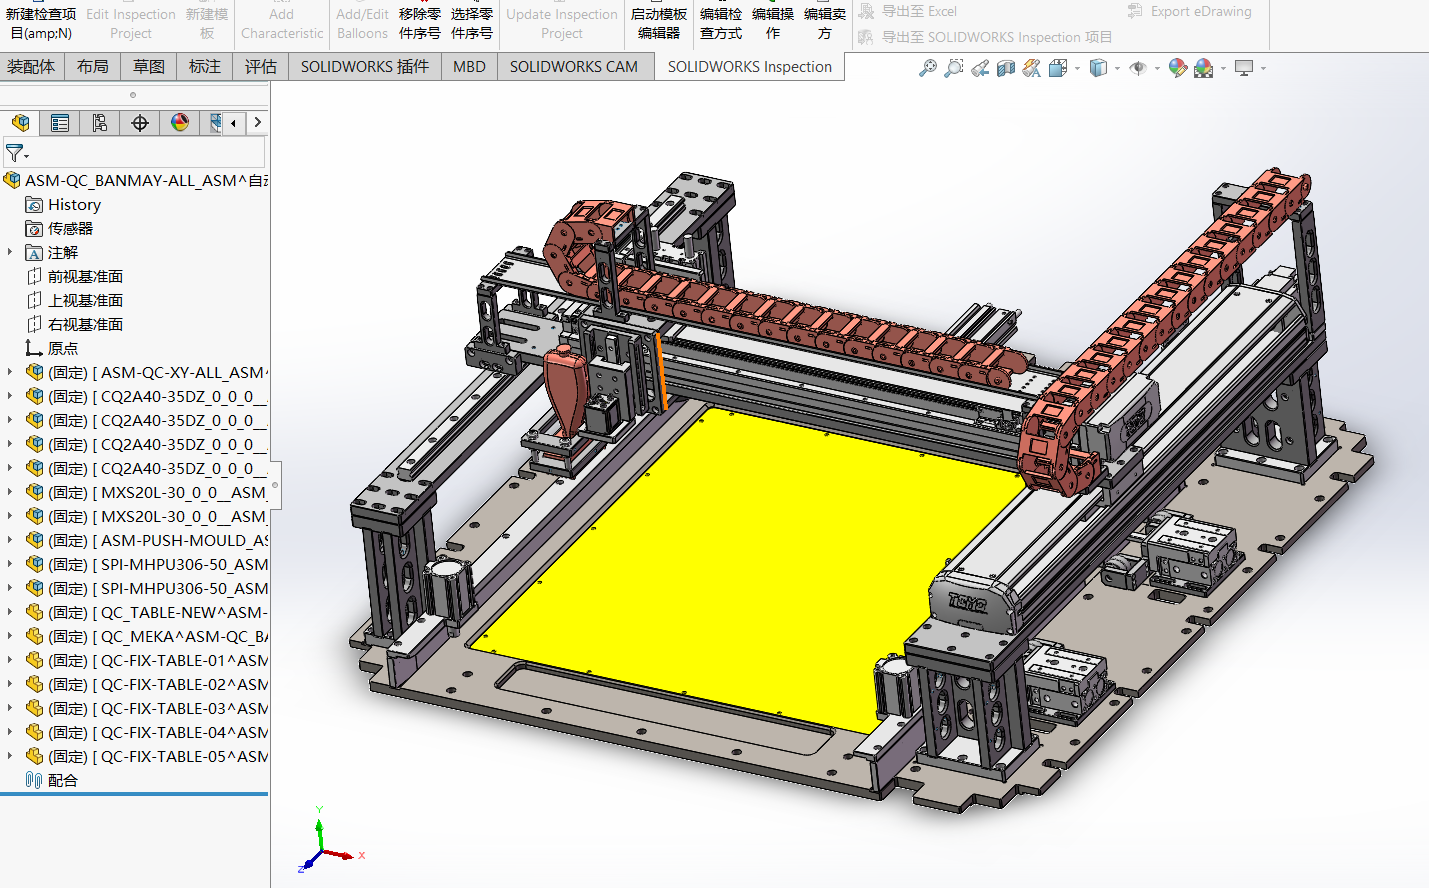
Task: Select the QC-FIX-TABLE-01 component
Action: point(147,661)
